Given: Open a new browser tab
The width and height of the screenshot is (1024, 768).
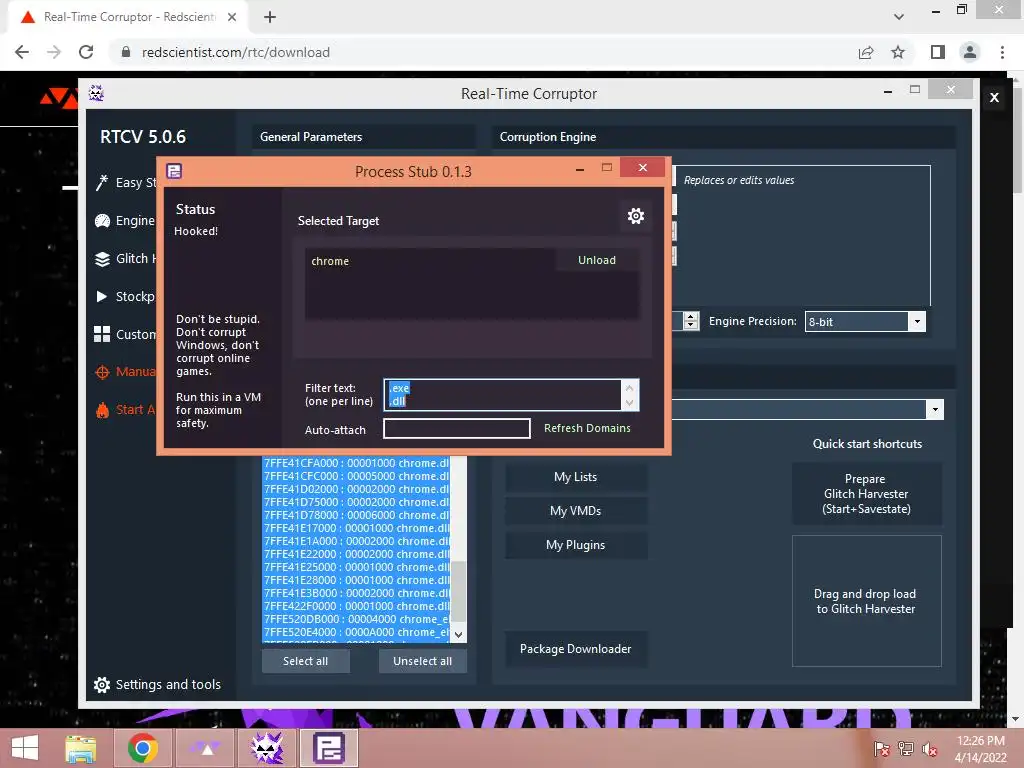Looking at the screenshot, I should 270,17.
